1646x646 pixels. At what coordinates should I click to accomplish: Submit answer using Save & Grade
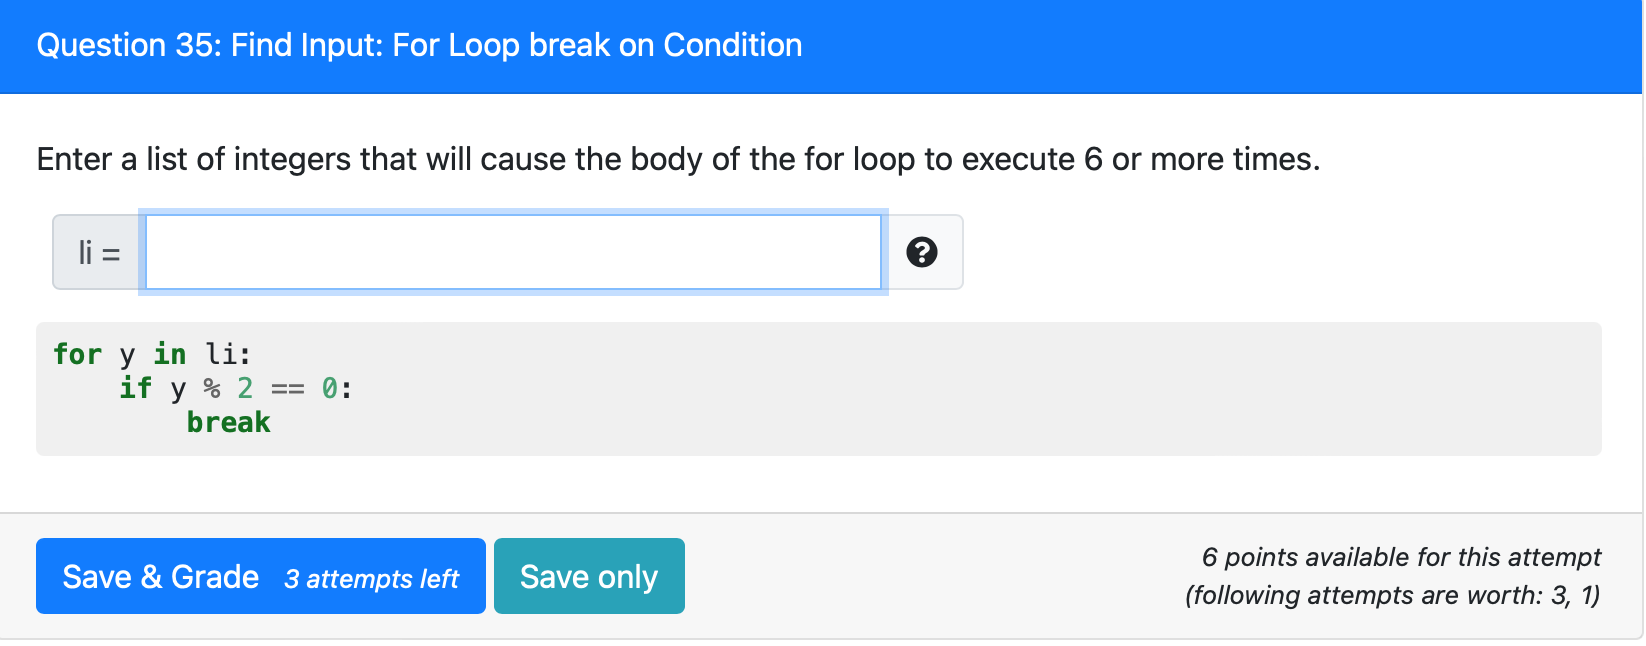[259, 575]
